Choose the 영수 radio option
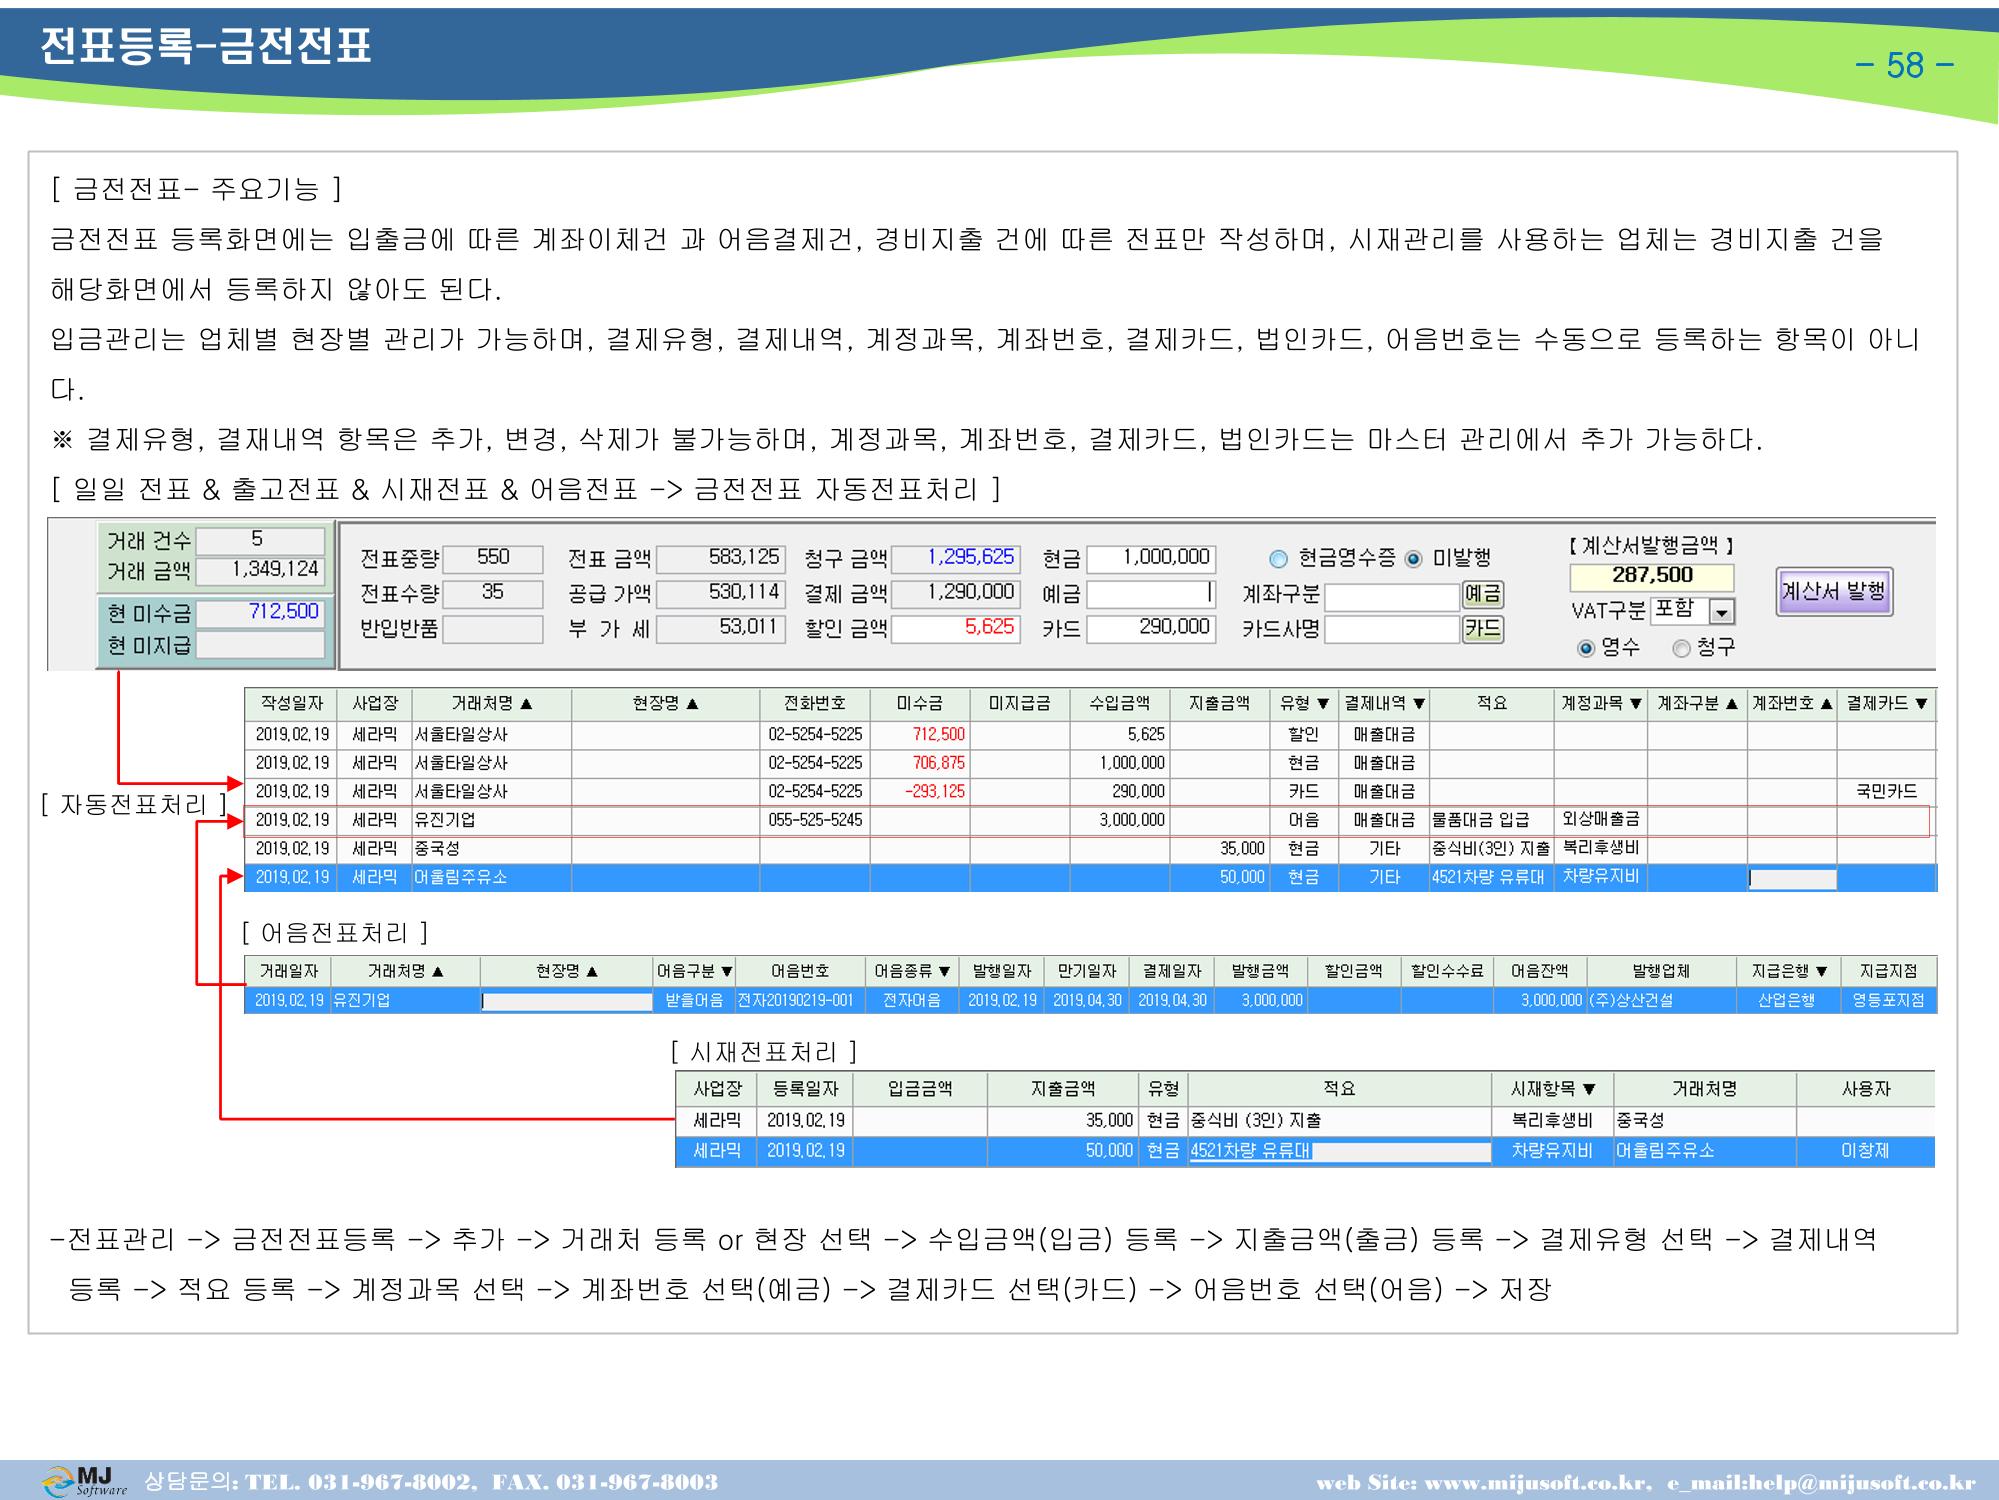The width and height of the screenshot is (1999, 1500). pyautogui.click(x=1585, y=649)
